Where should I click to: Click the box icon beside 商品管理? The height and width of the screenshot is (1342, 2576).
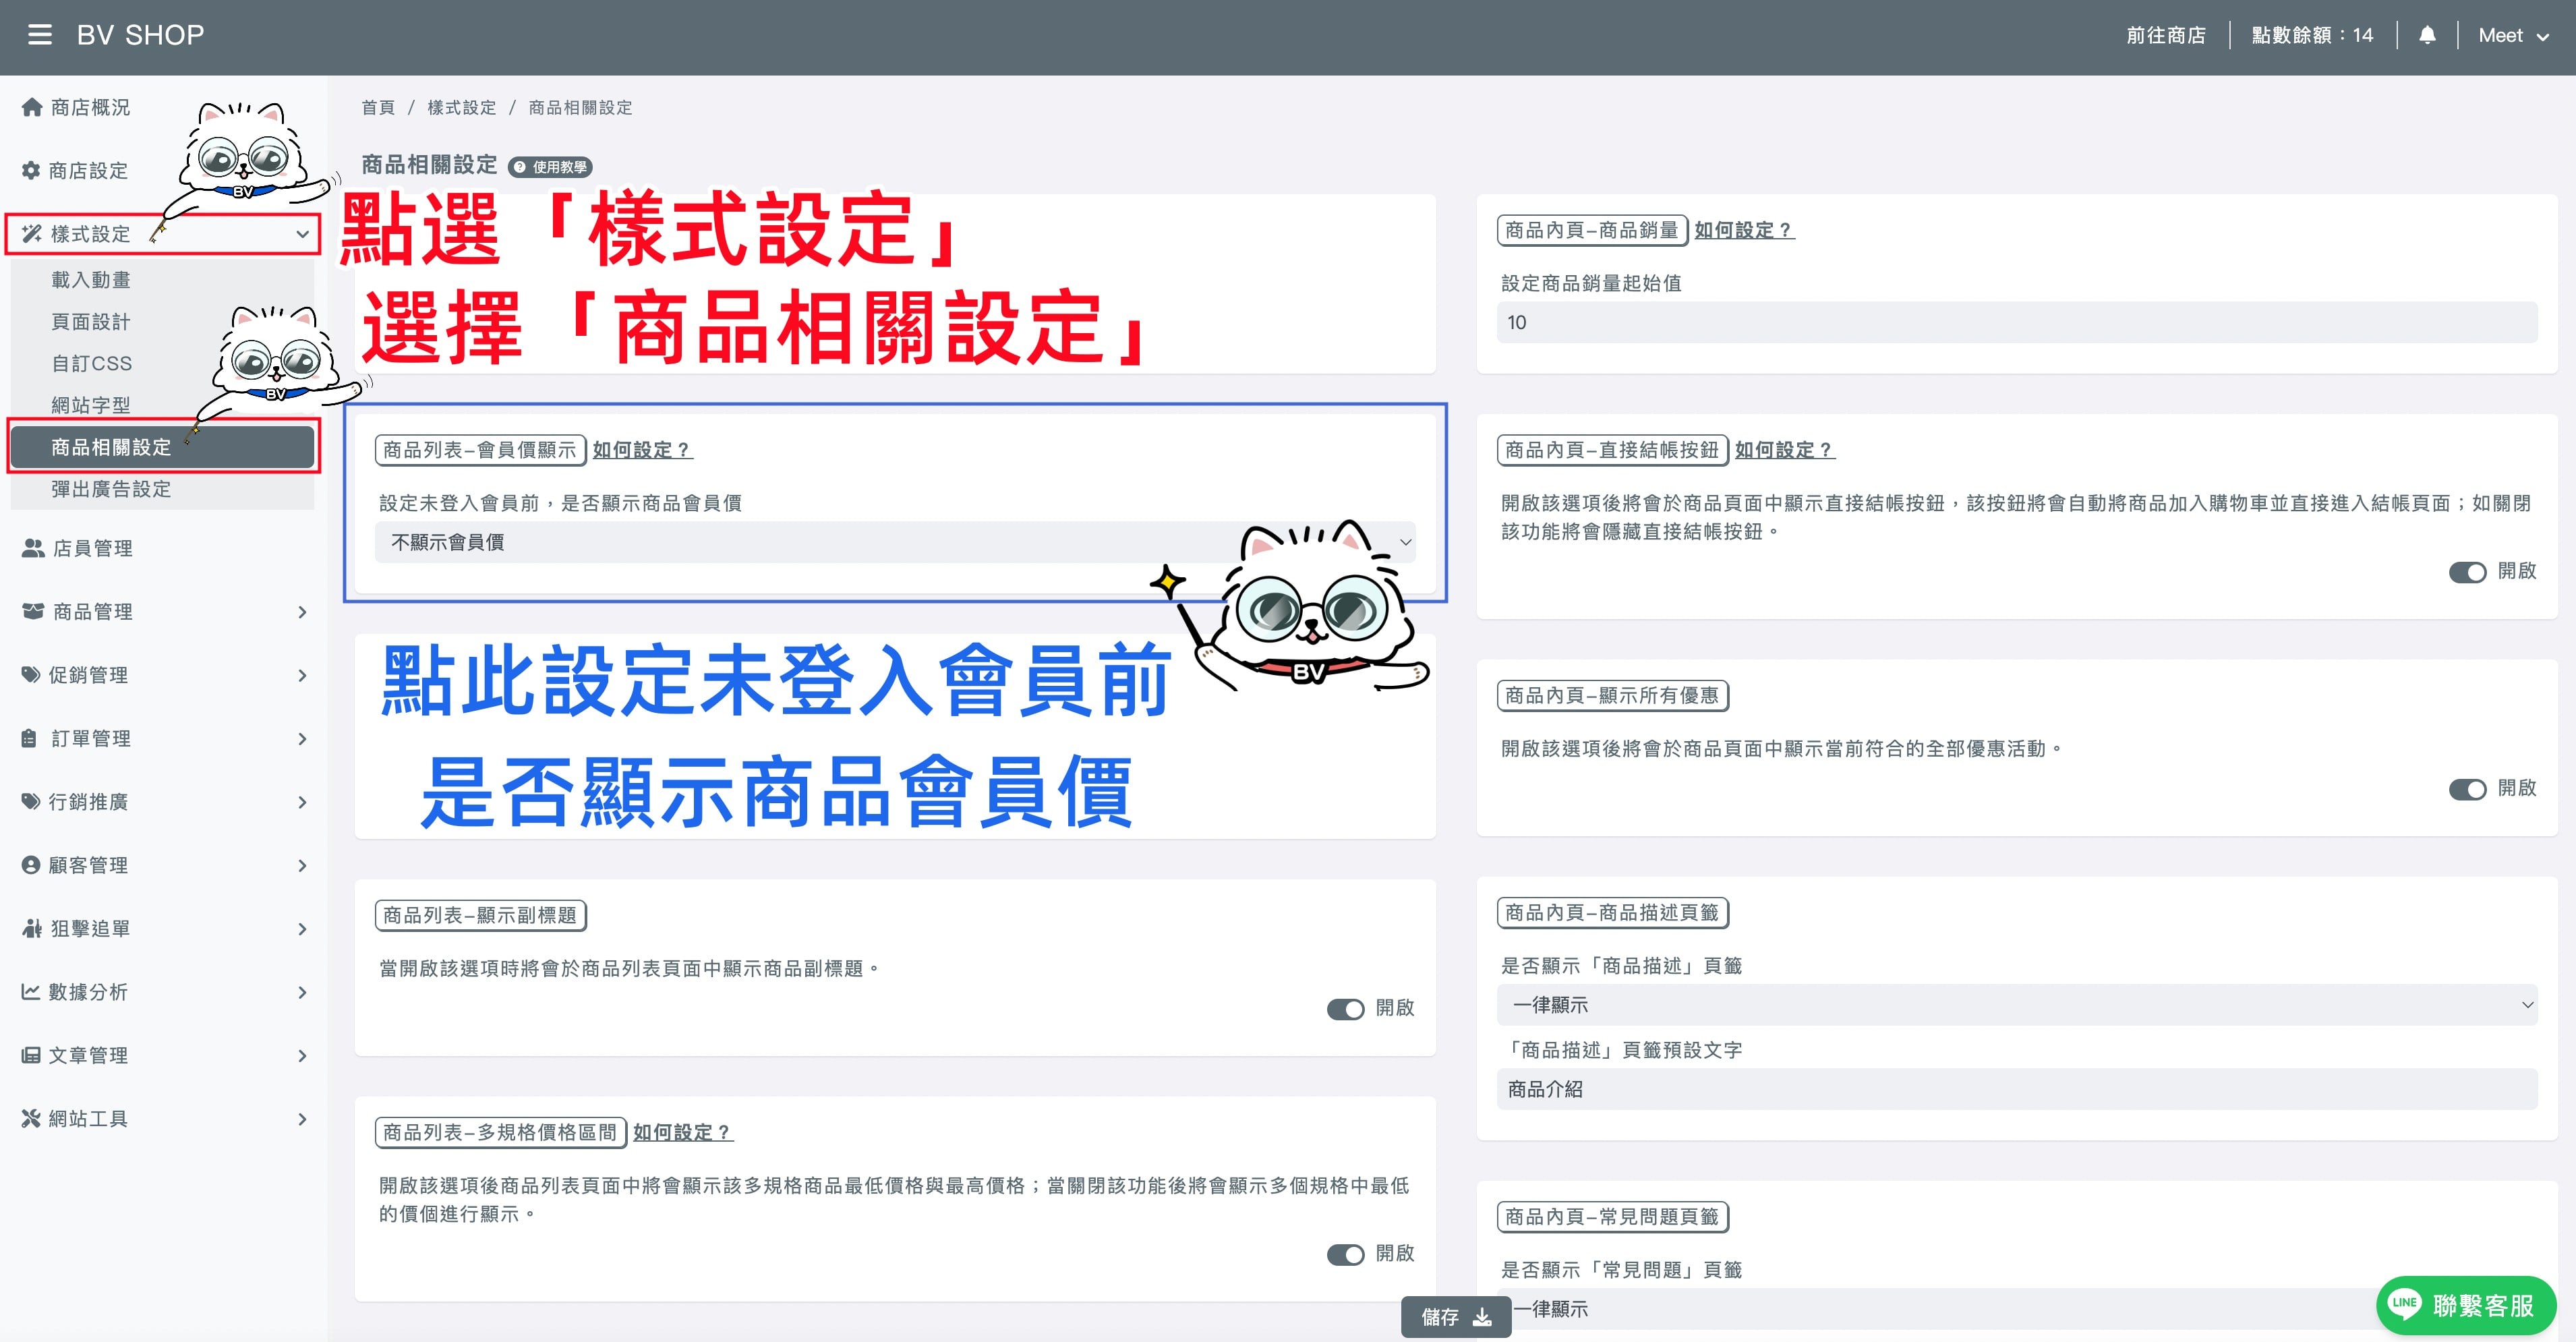coord(33,611)
